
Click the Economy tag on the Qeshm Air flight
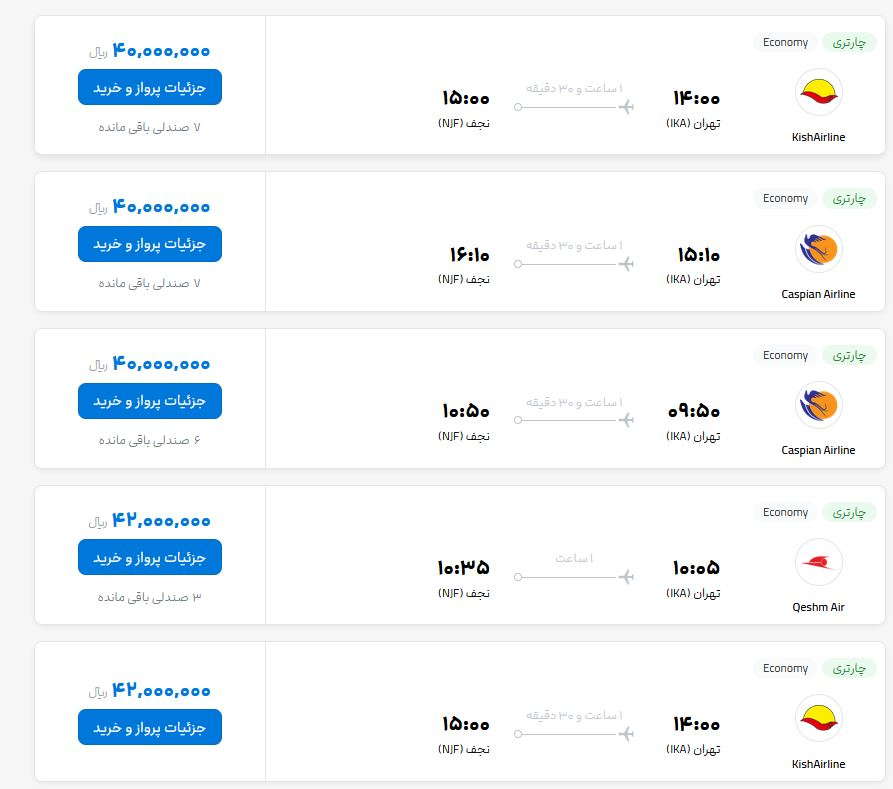(x=785, y=512)
